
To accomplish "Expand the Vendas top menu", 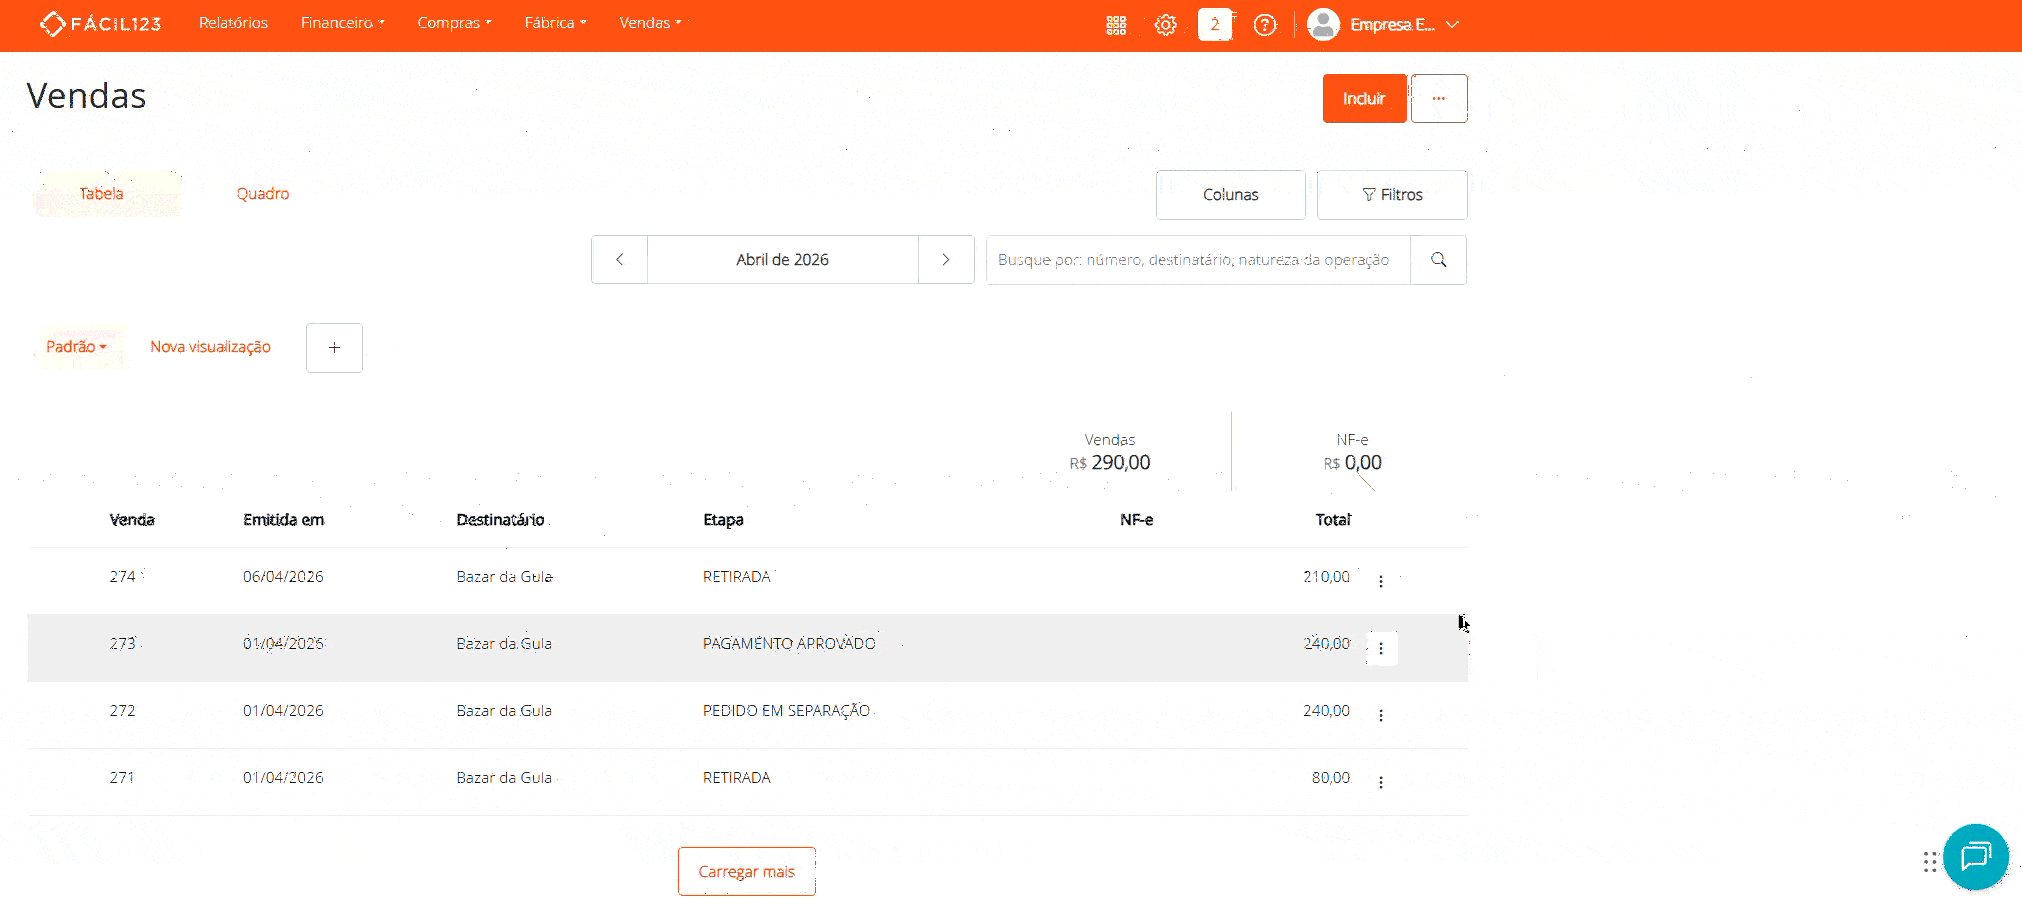I will point(650,23).
